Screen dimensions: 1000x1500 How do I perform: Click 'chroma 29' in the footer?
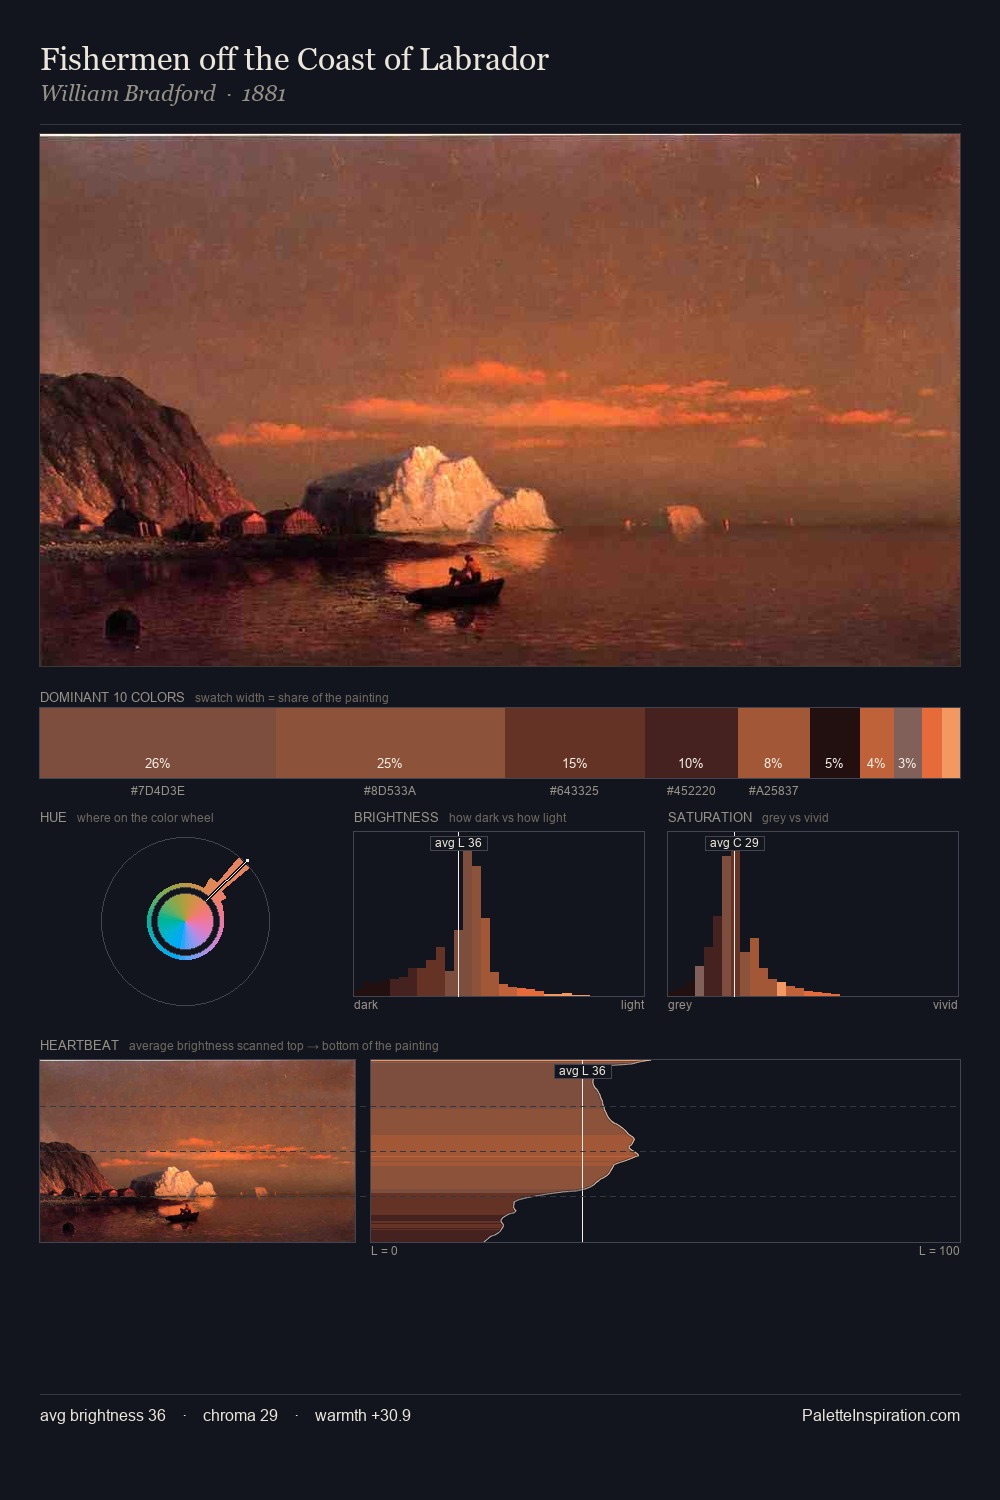[240, 1416]
